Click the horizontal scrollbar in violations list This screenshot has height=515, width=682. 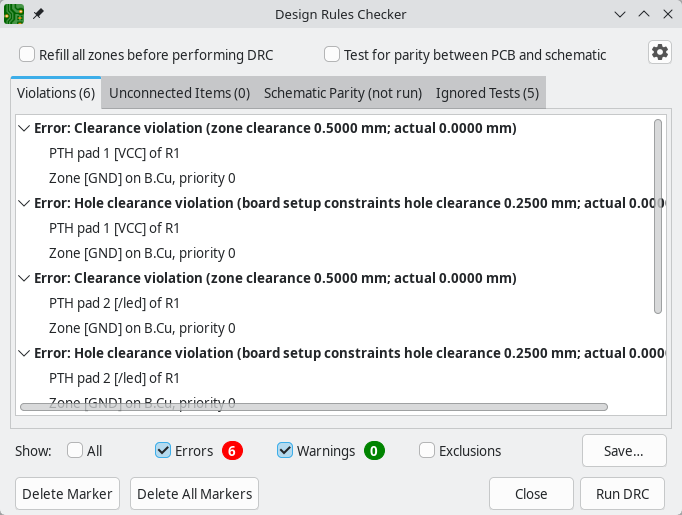coord(314,407)
